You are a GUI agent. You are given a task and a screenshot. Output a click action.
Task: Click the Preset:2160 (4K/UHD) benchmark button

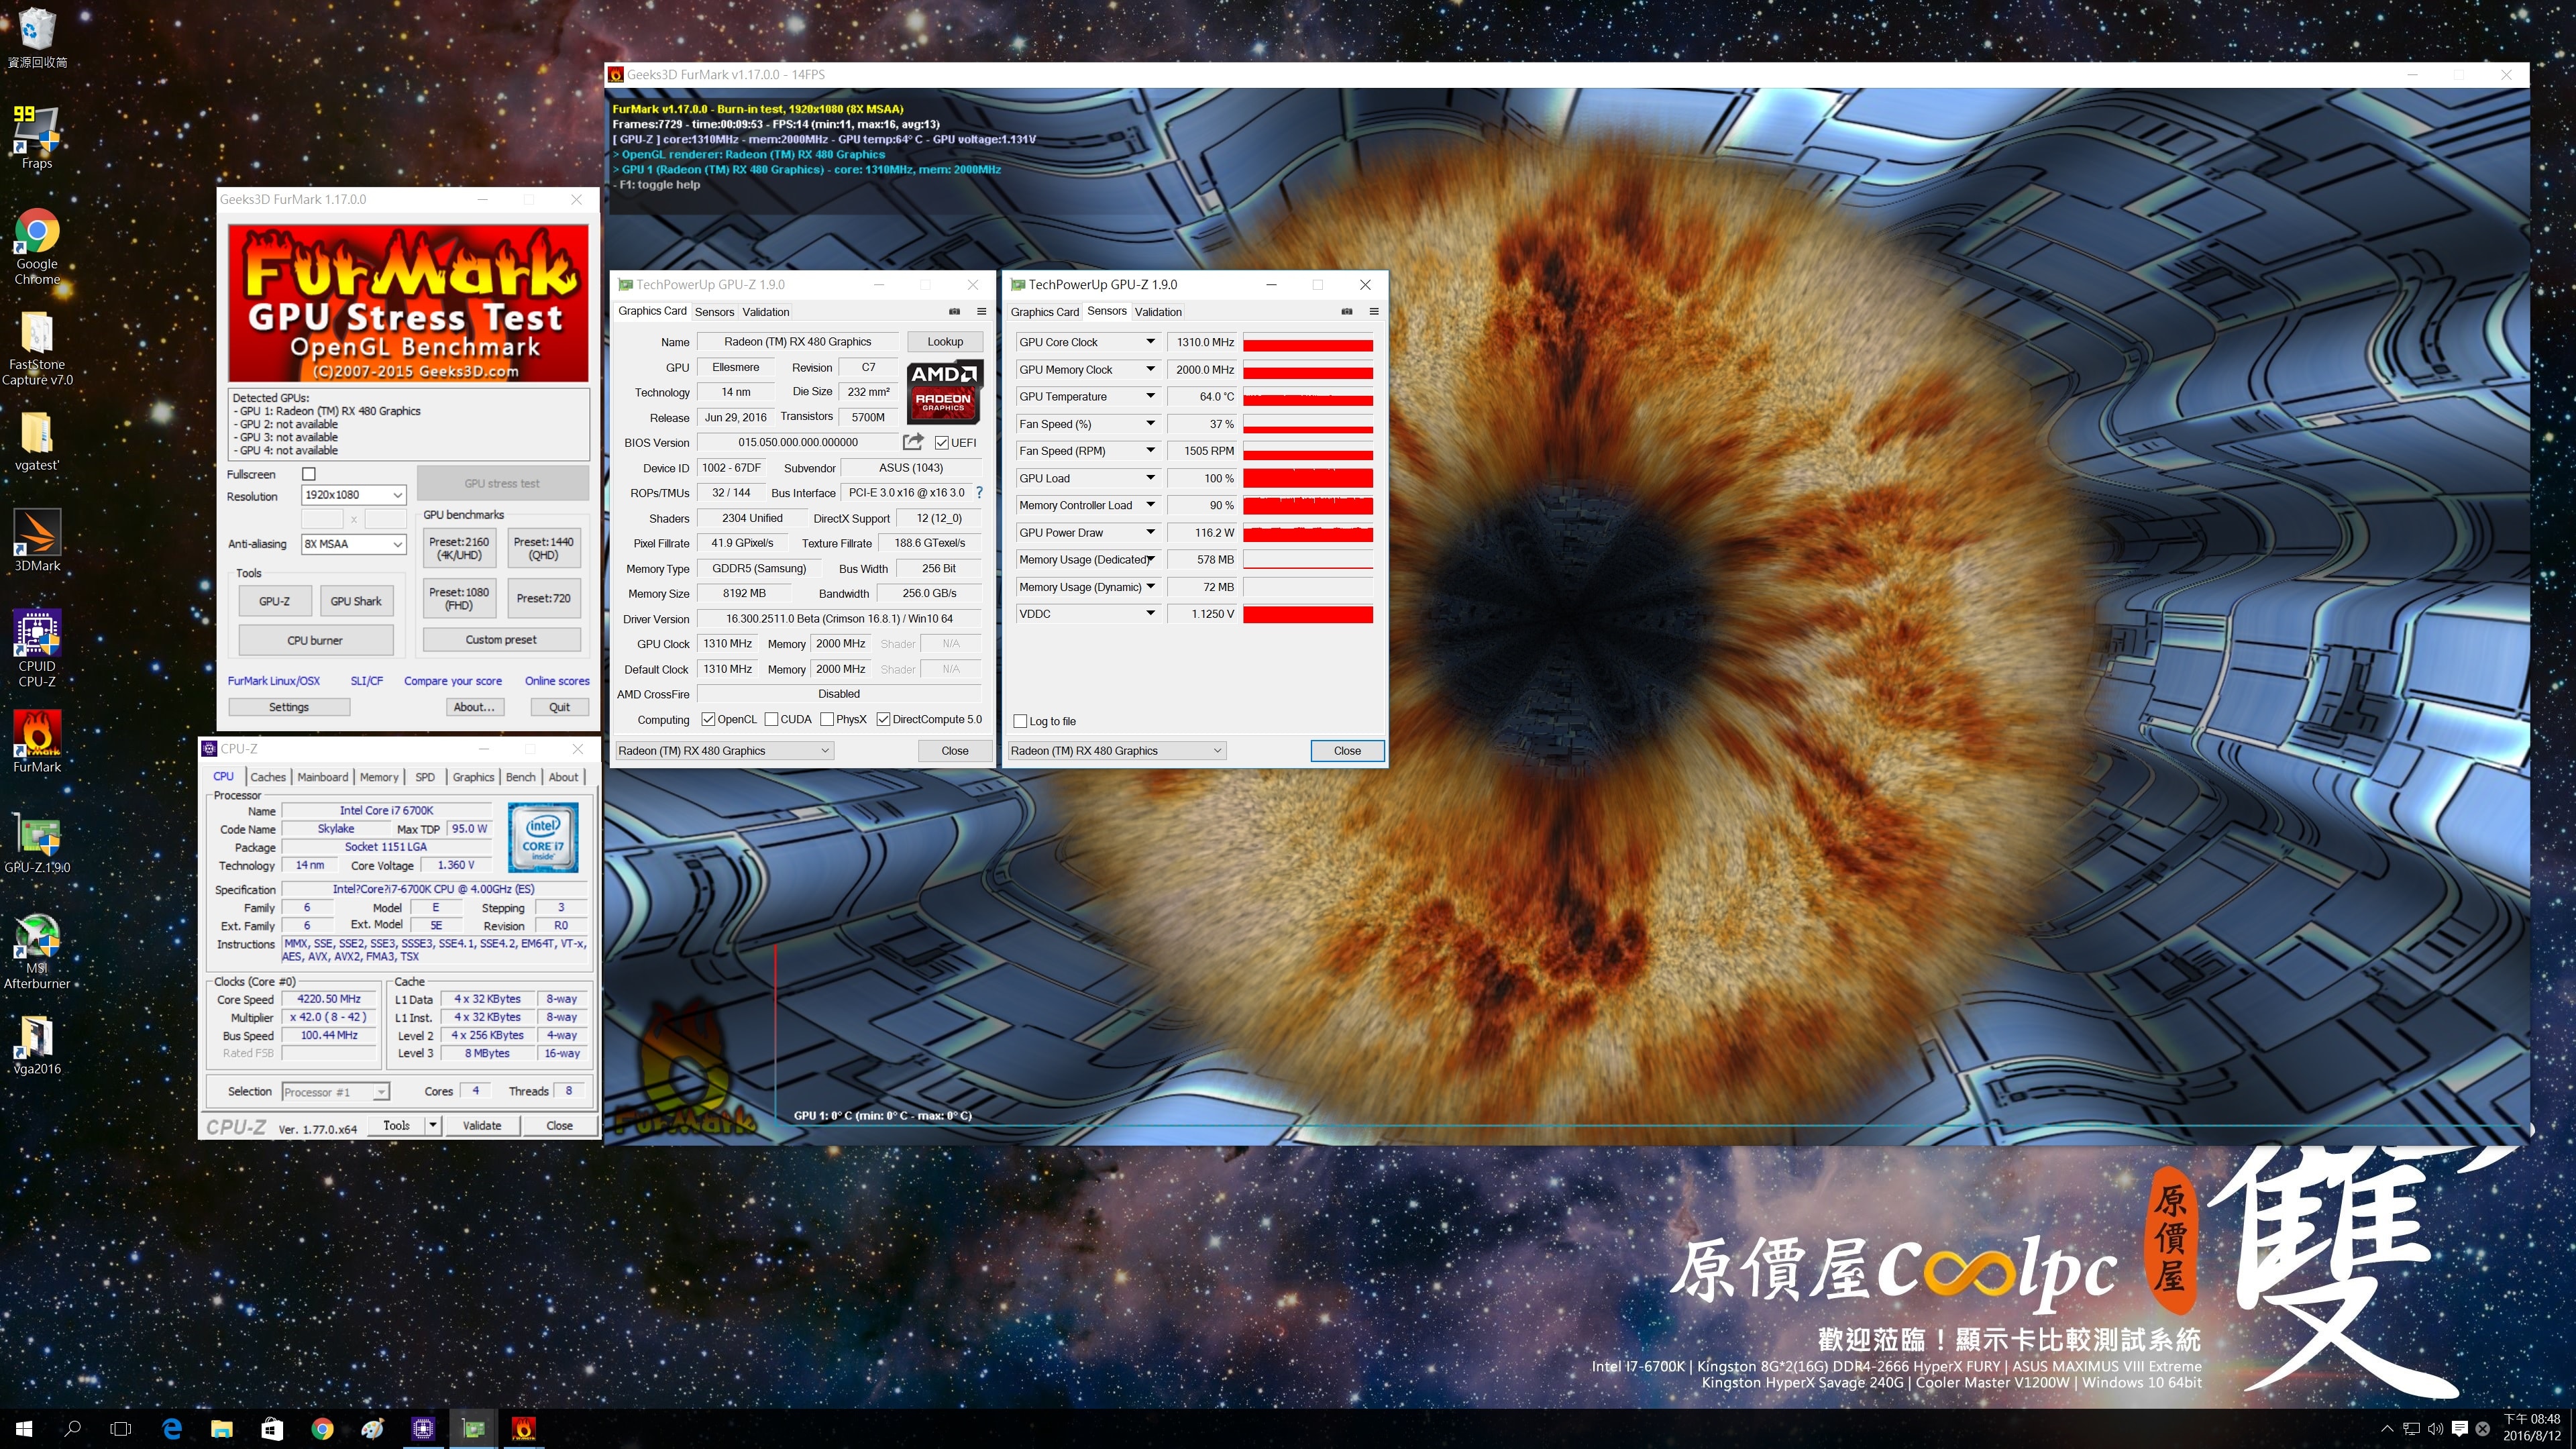tap(459, 548)
